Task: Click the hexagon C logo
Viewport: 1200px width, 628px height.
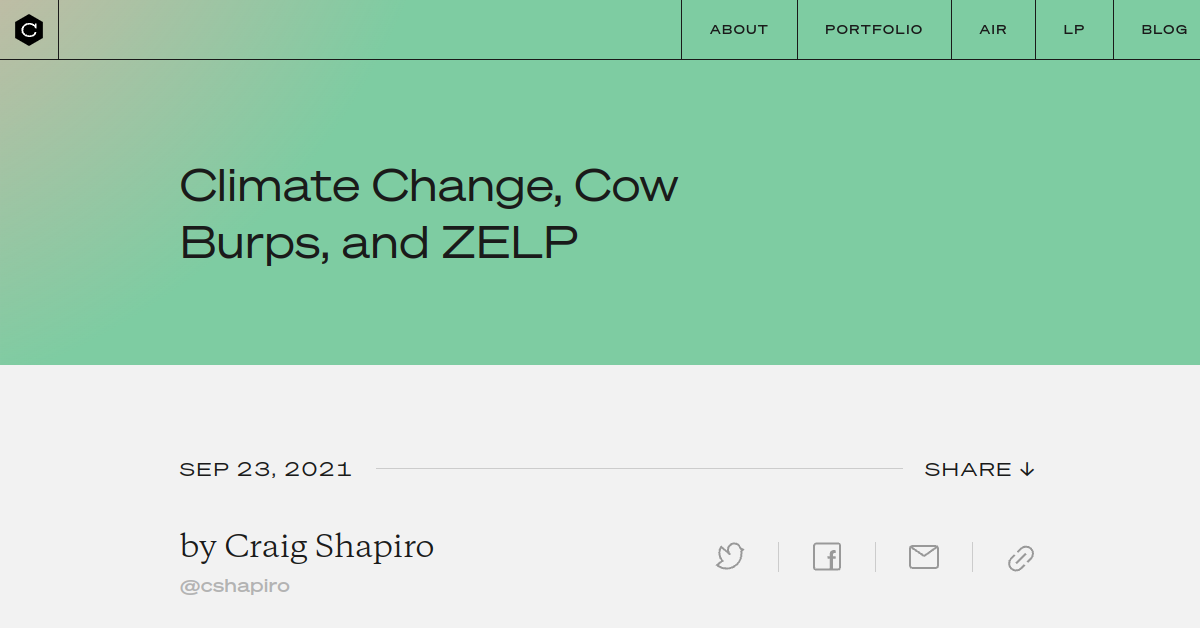Action: pos(29,29)
